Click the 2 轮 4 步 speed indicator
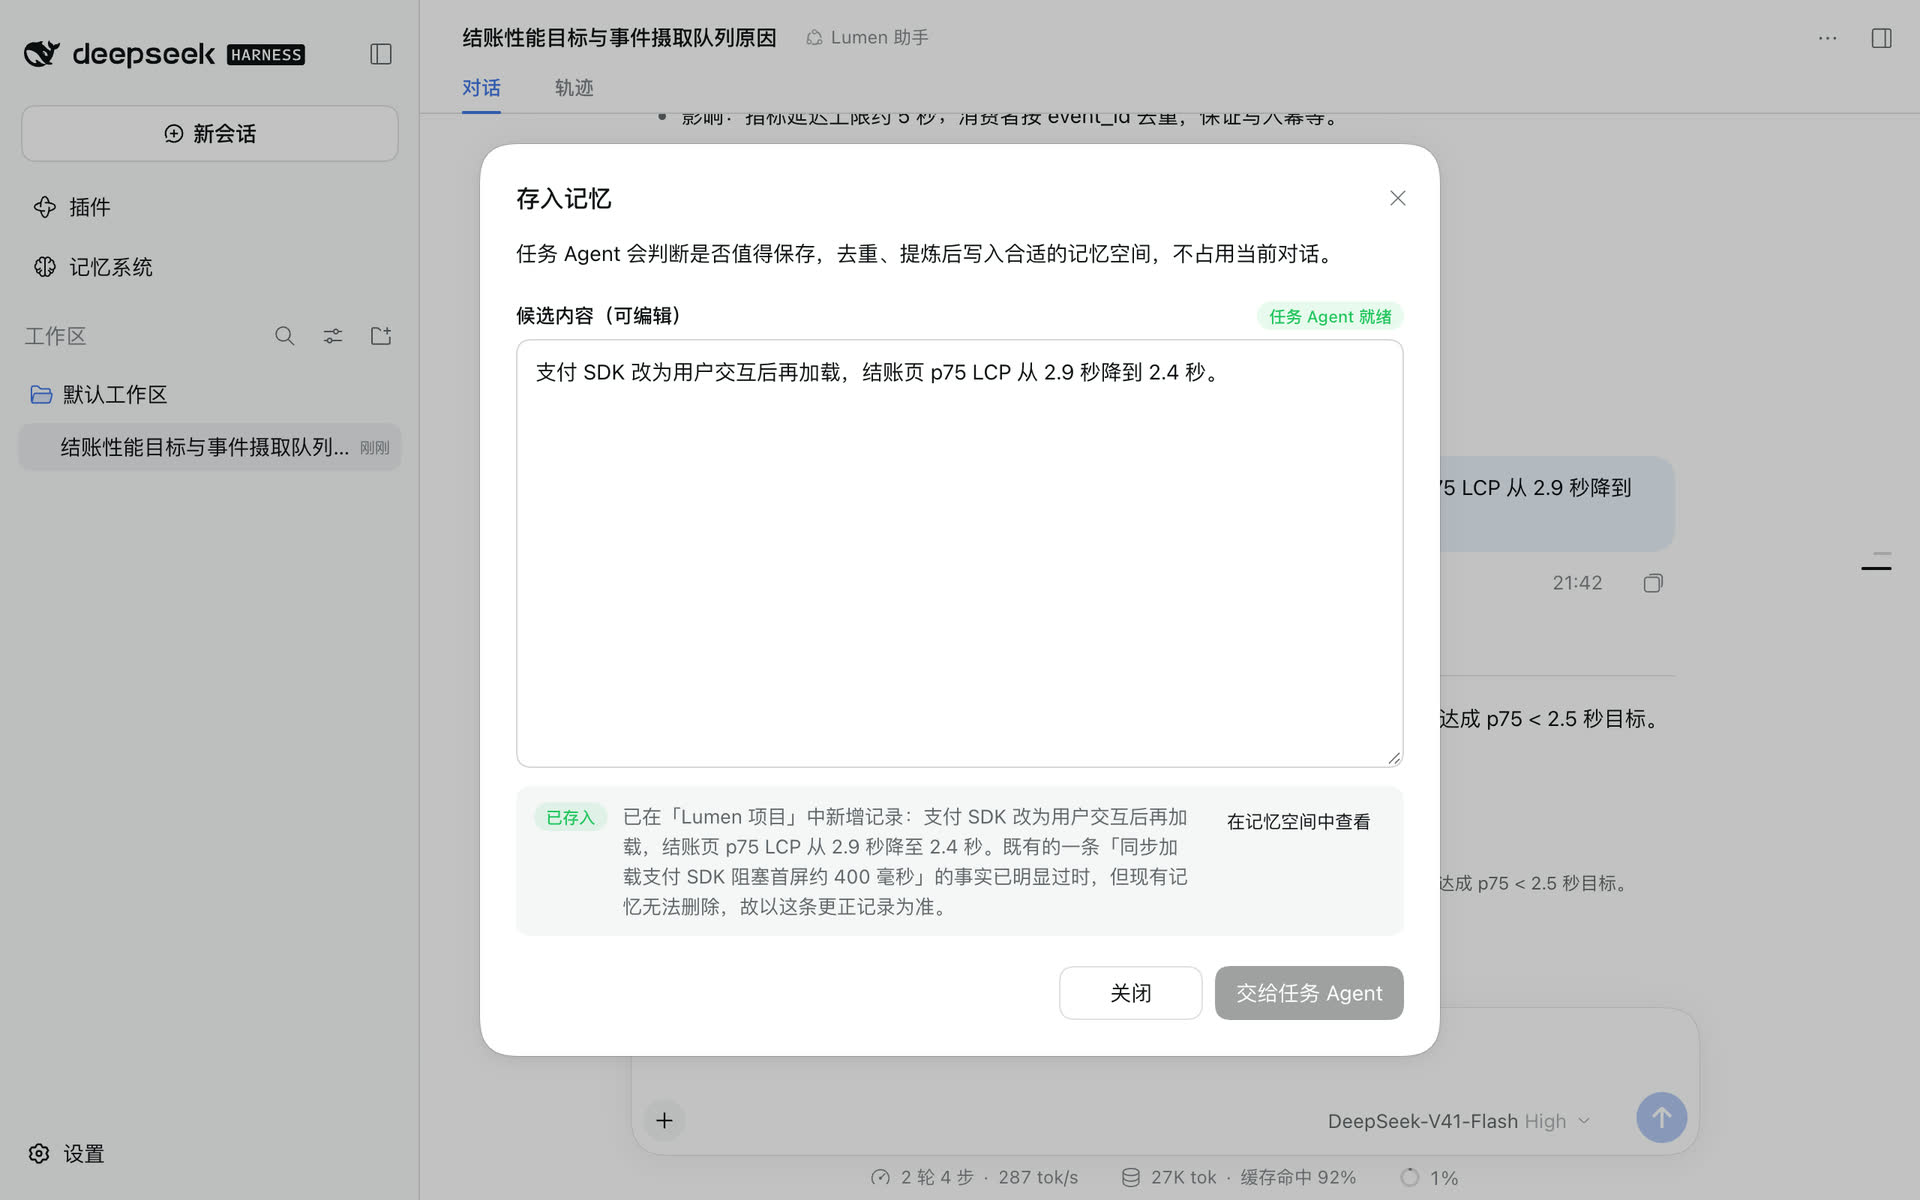Viewport: 1920px width, 1200px height. (974, 1177)
